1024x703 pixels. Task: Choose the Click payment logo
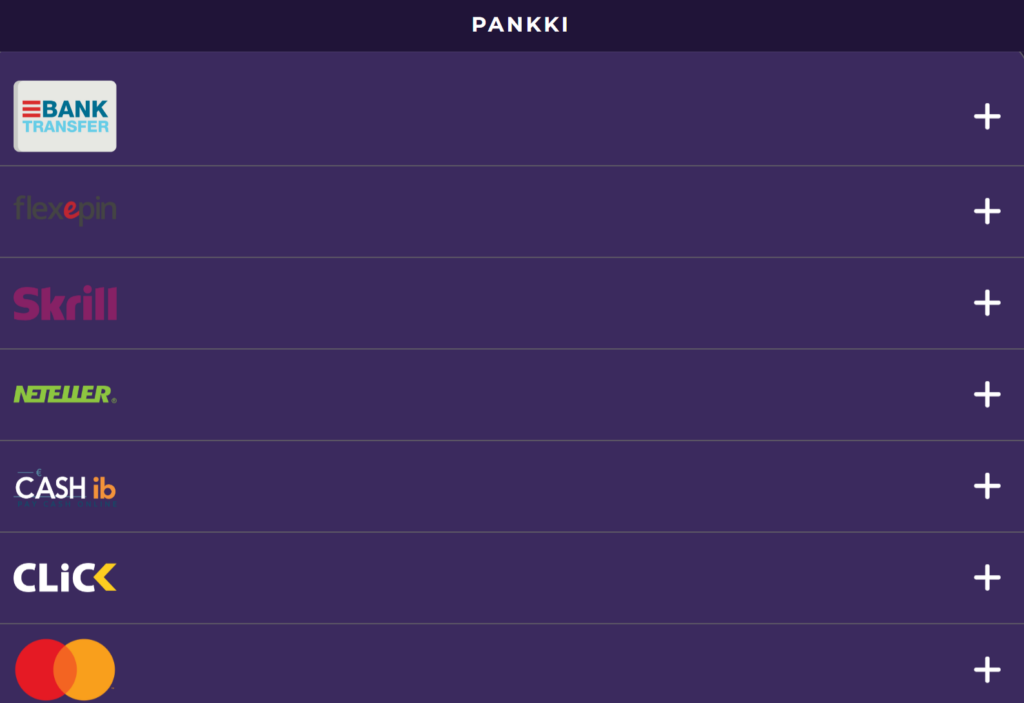point(65,577)
